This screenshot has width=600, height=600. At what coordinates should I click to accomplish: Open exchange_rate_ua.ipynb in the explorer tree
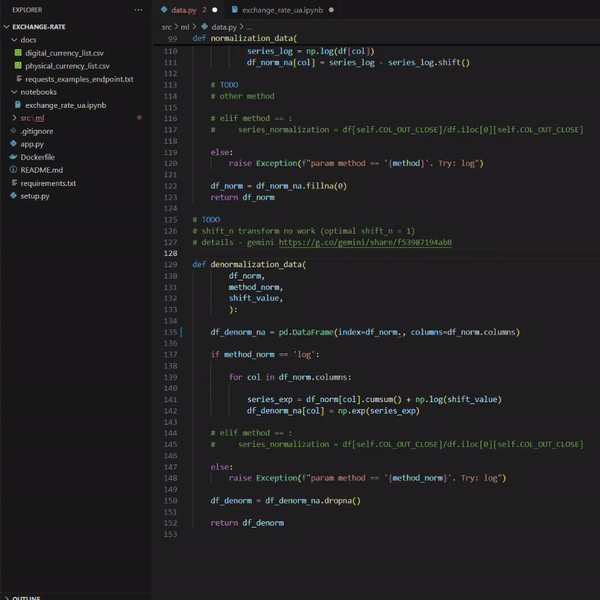[65, 105]
